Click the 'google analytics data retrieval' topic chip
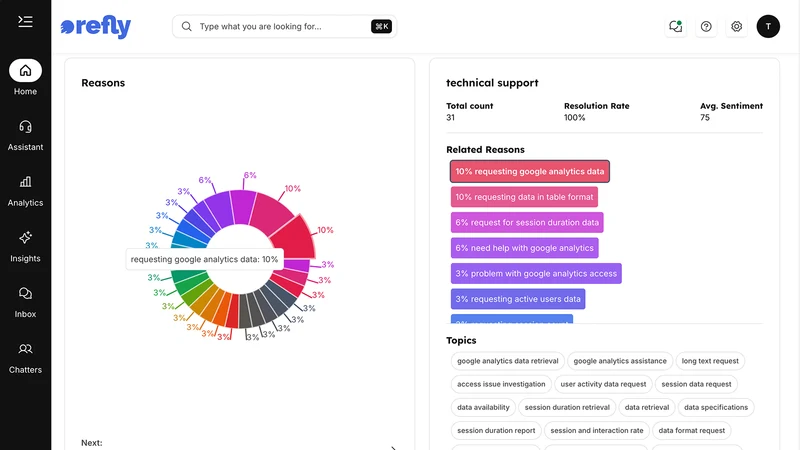Viewport: 800px width, 450px height. click(x=508, y=361)
